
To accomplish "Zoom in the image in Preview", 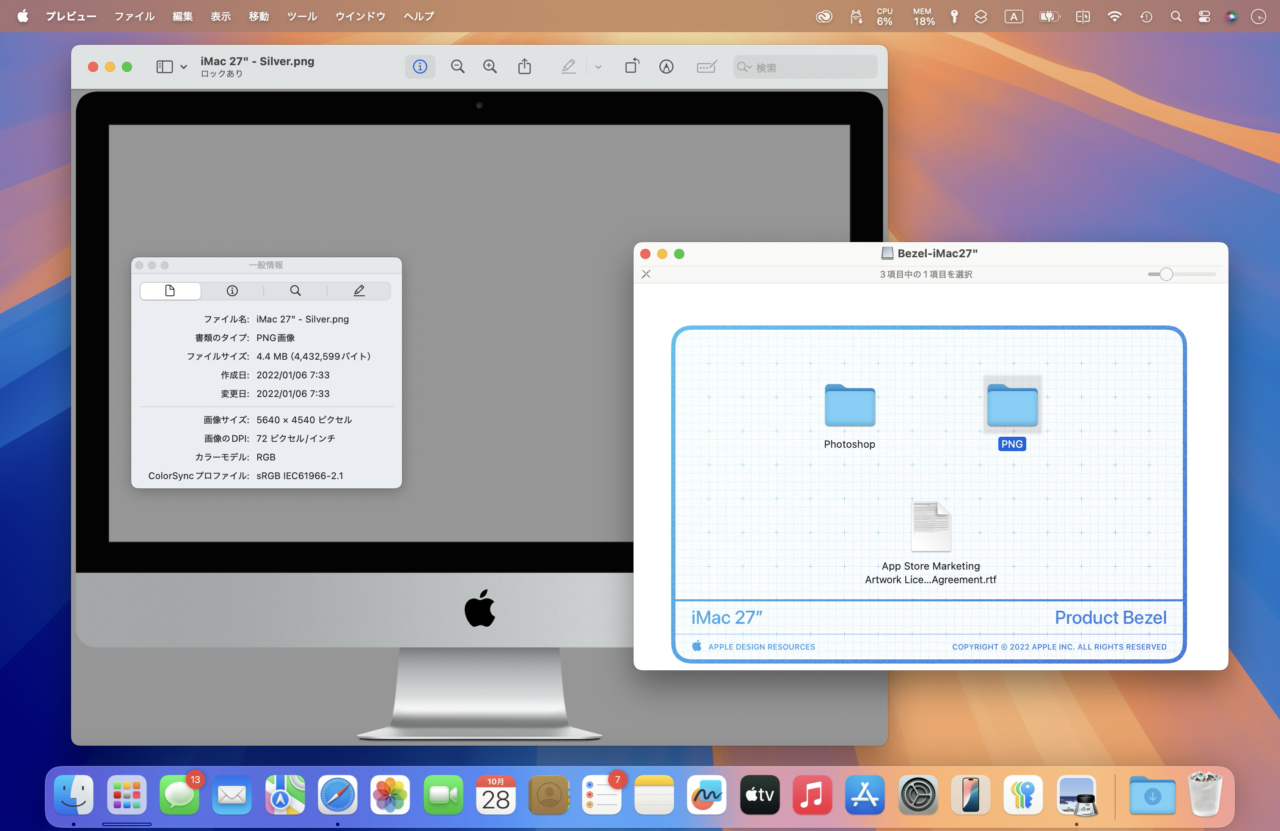I will [490, 66].
